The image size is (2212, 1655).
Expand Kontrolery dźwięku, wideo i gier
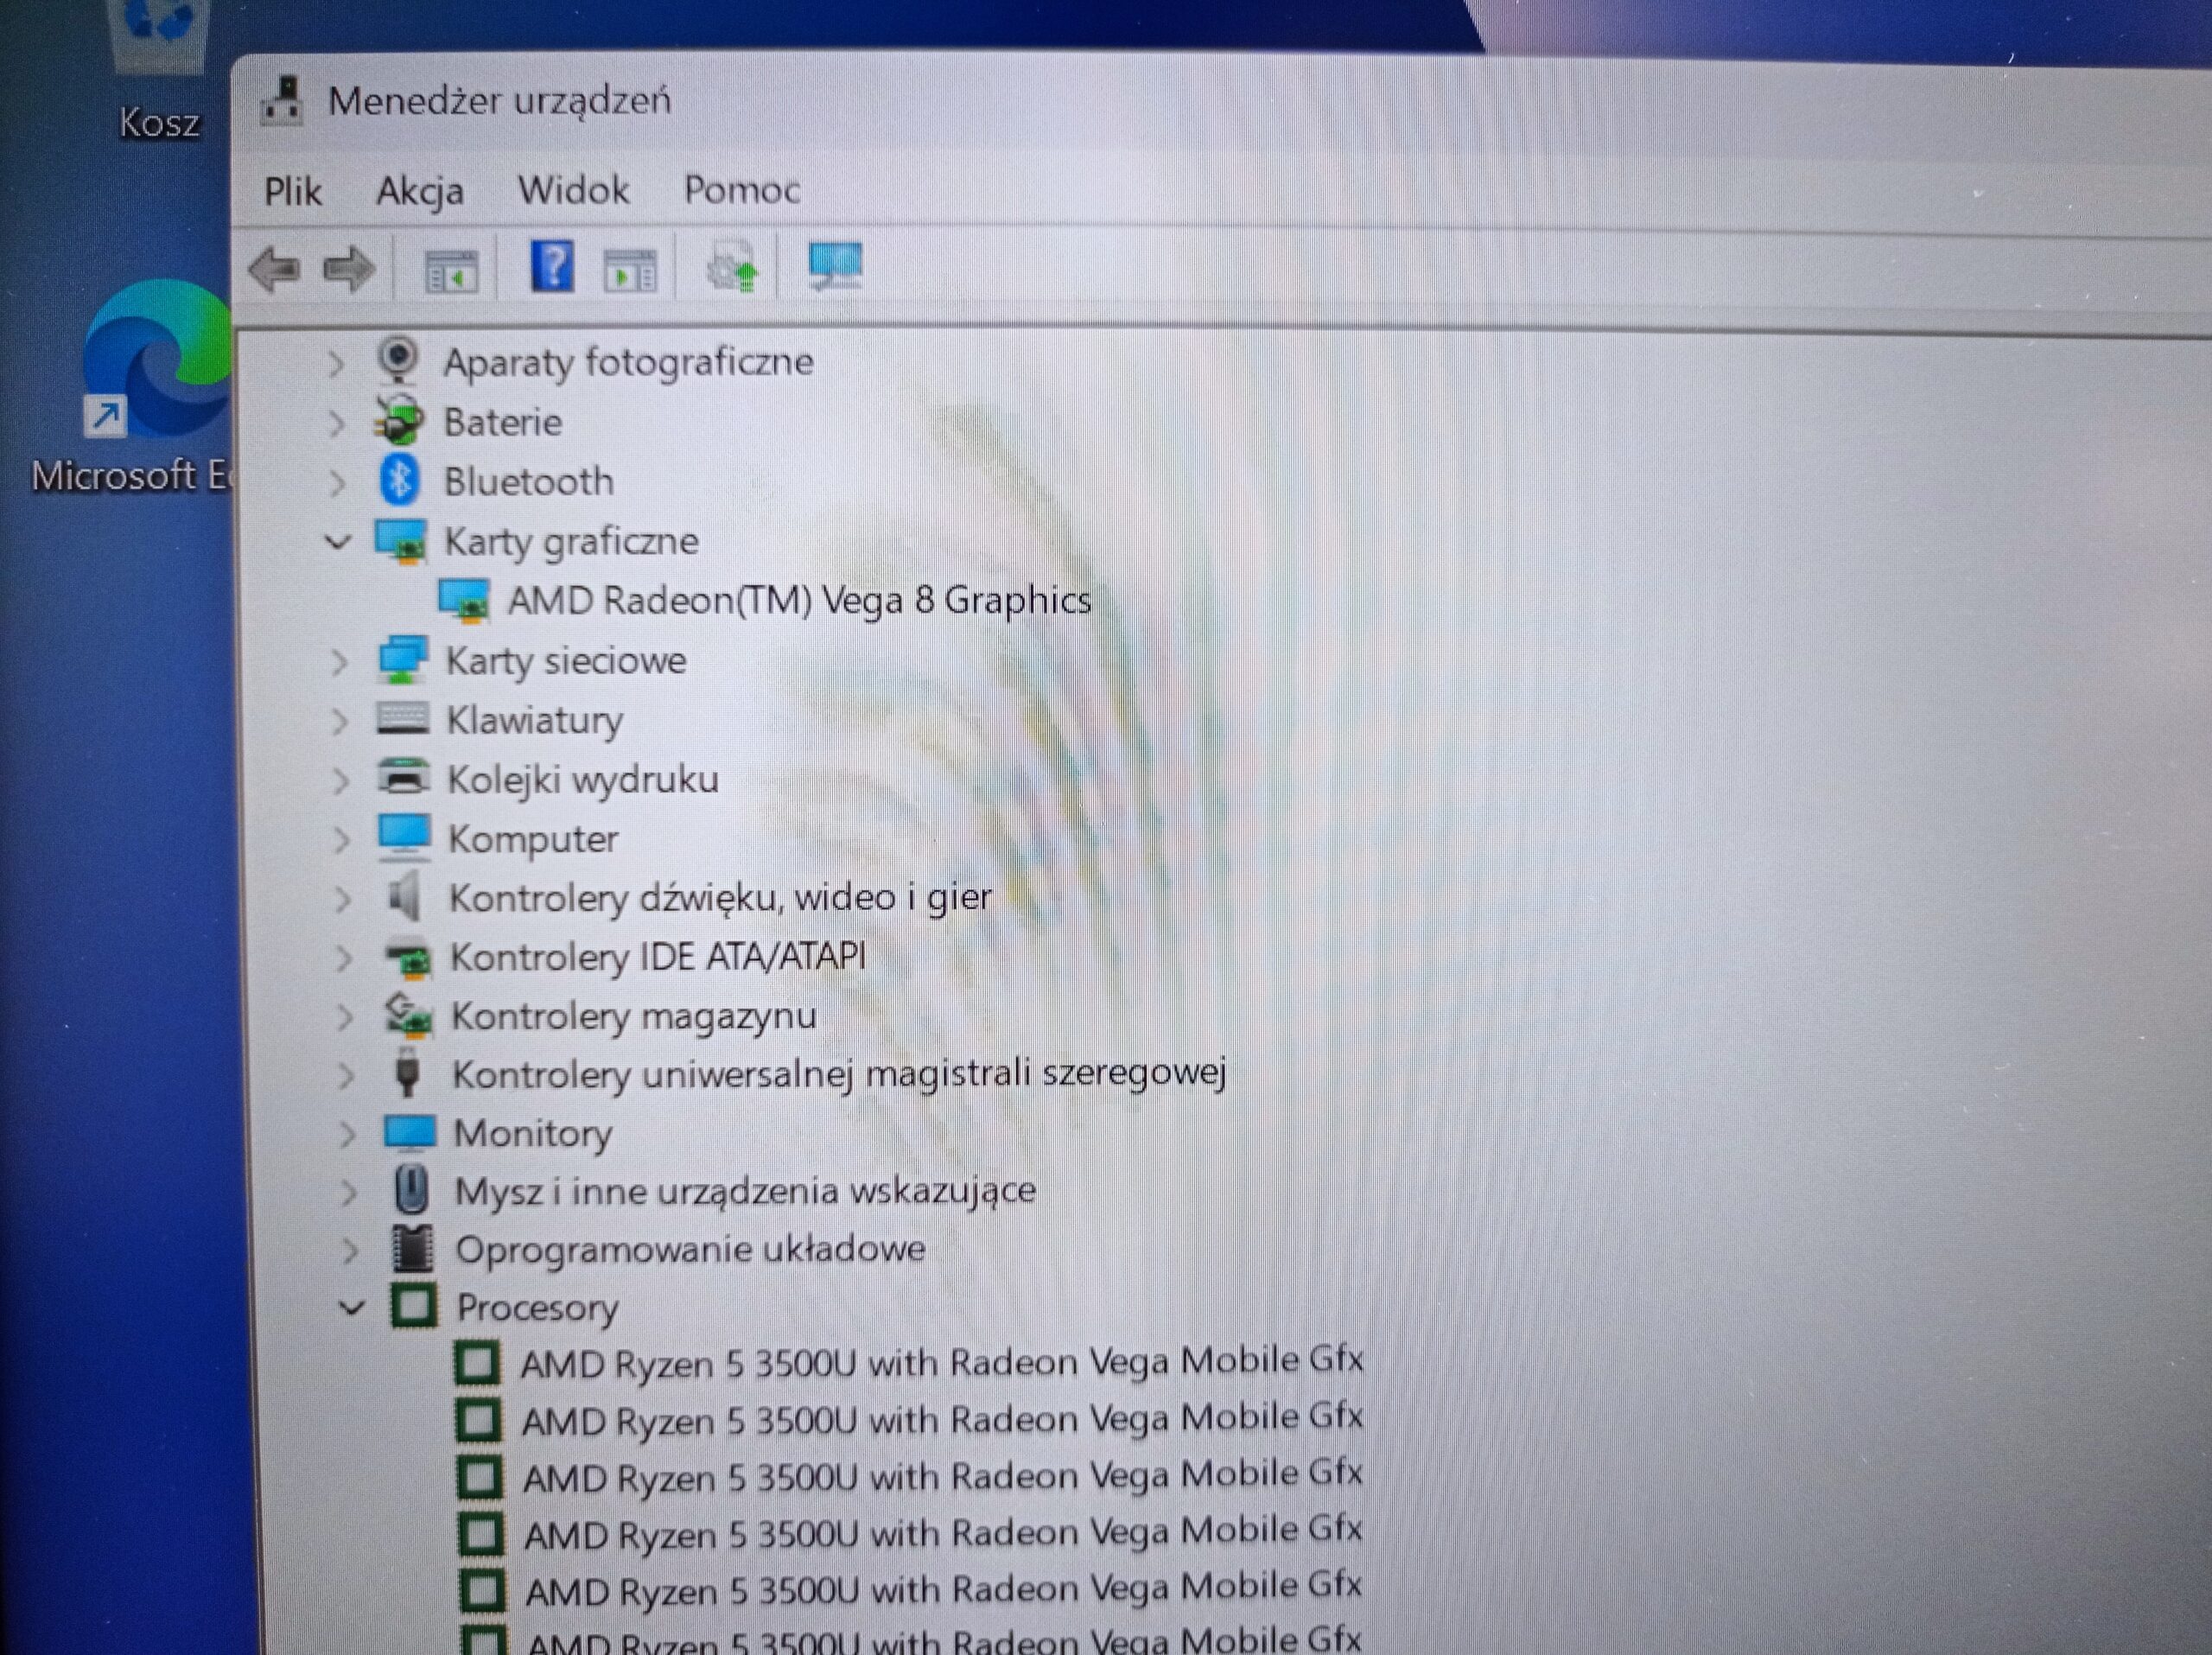coord(343,900)
